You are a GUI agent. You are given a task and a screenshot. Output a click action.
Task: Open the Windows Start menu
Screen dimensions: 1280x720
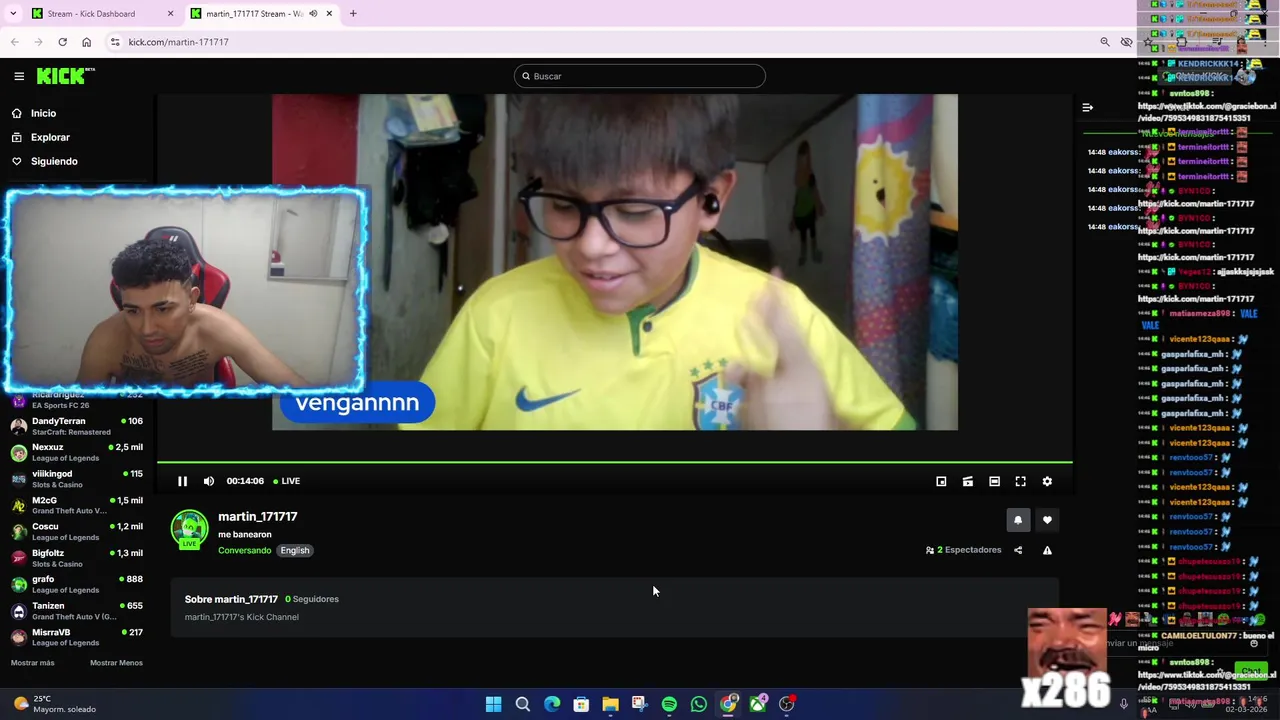(x=493, y=704)
